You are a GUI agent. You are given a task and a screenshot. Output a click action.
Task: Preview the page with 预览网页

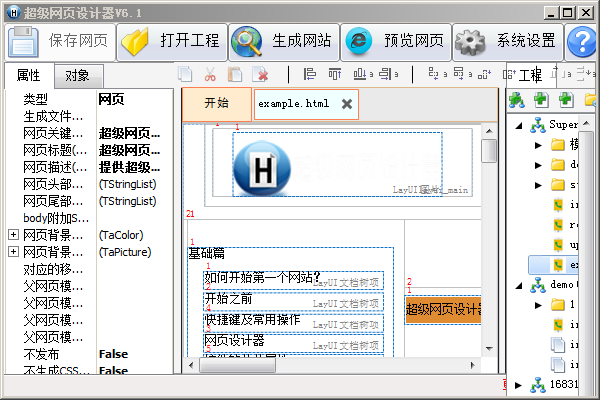396,41
